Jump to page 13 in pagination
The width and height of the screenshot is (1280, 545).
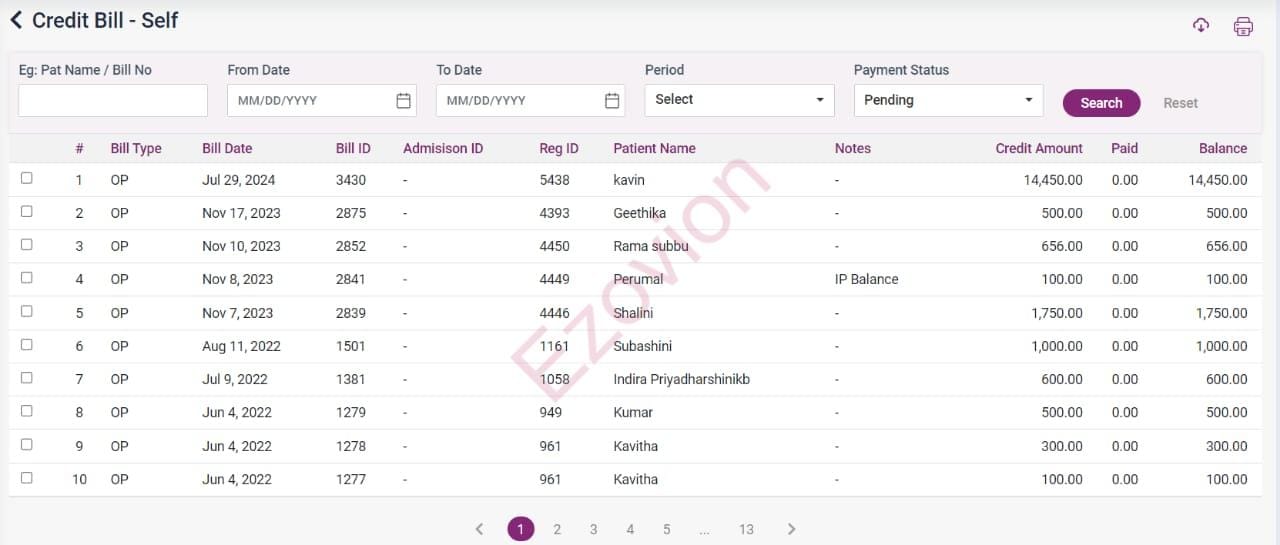(746, 529)
